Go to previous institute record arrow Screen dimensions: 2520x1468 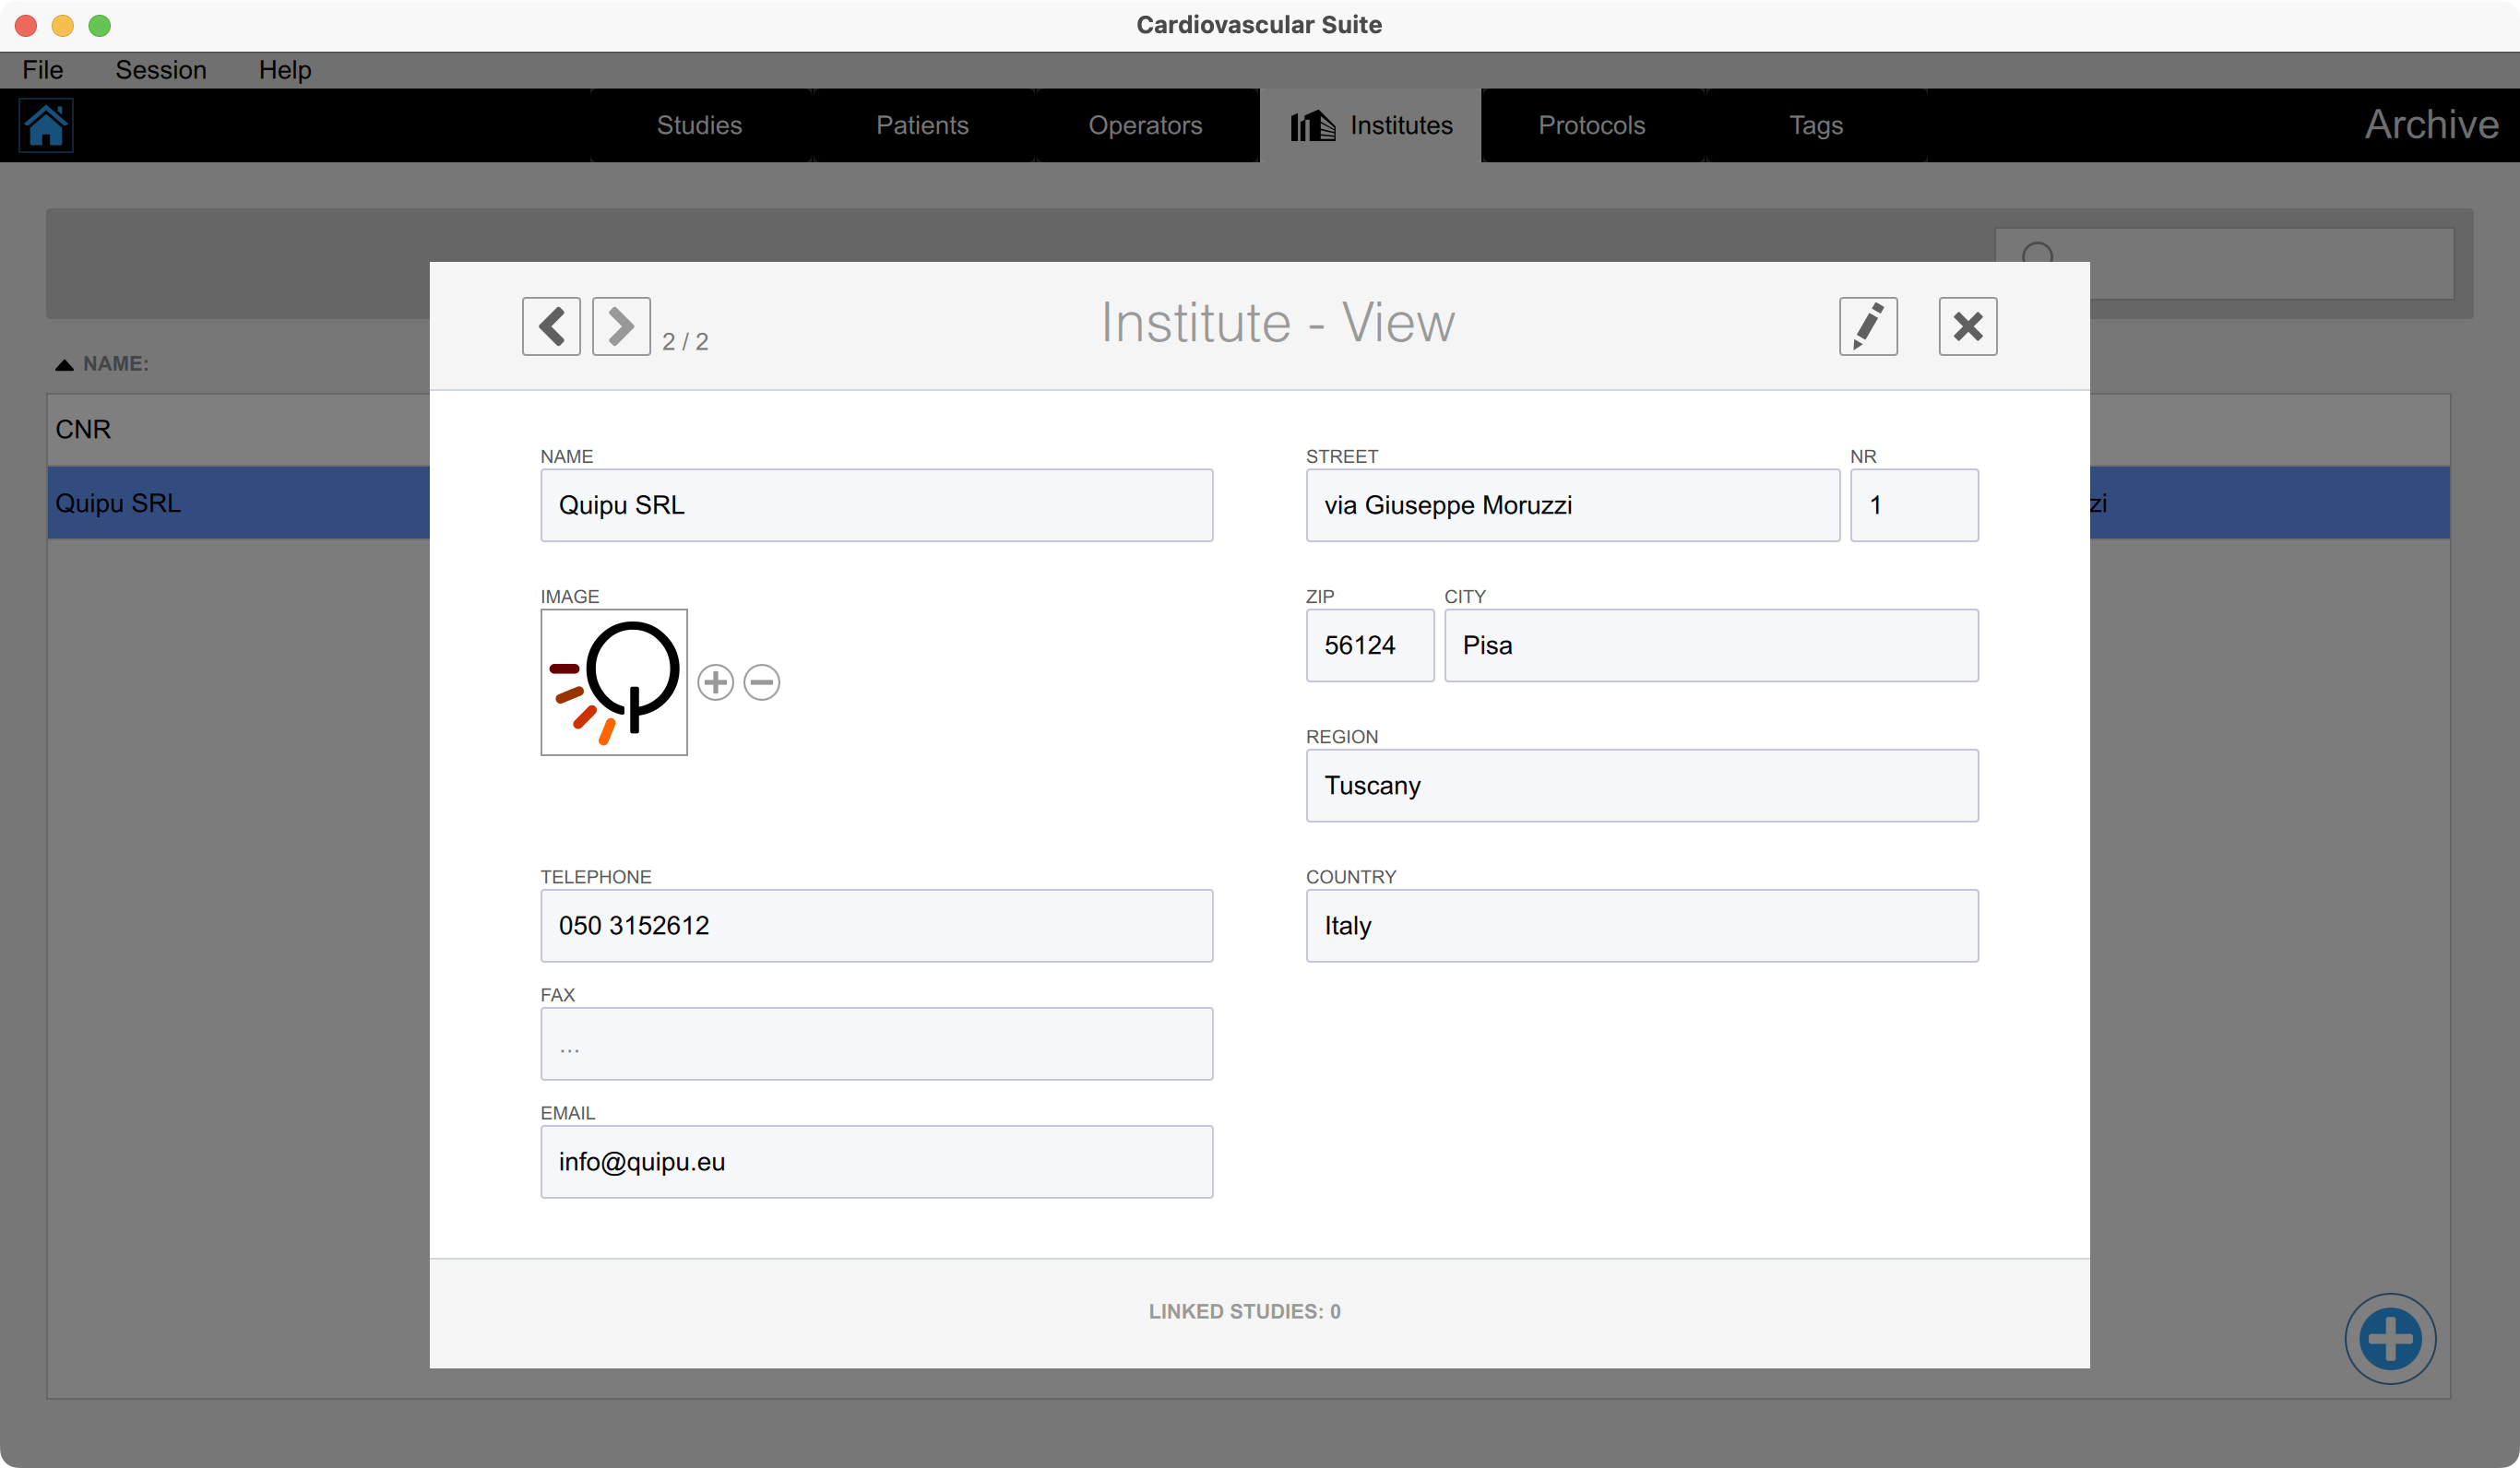click(551, 326)
